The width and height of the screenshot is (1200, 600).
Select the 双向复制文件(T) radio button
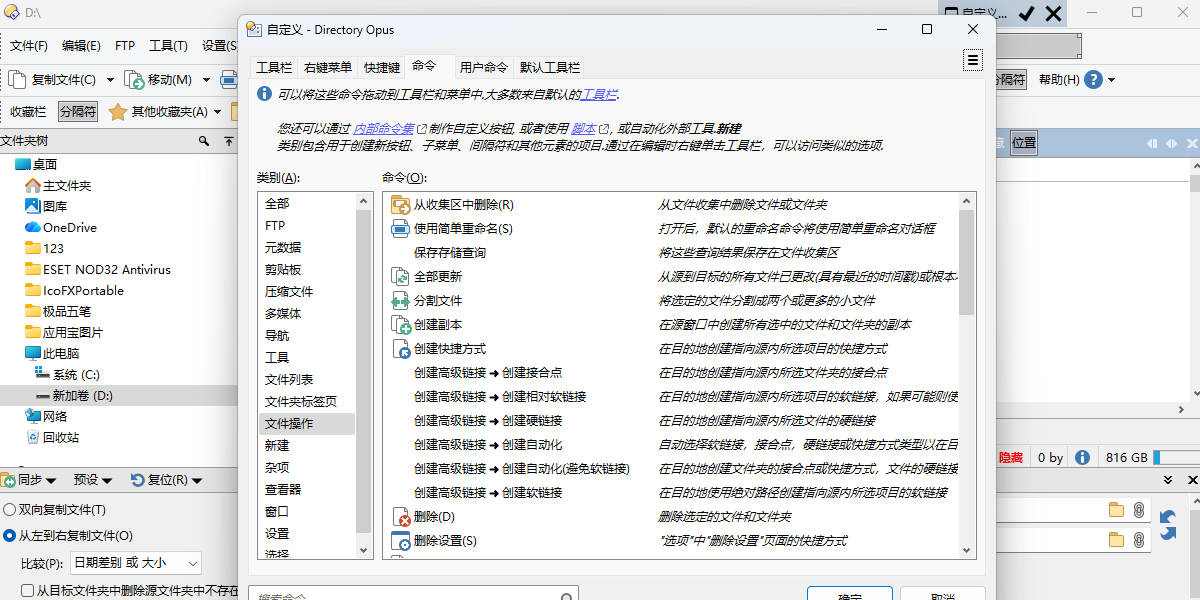point(9,510)
